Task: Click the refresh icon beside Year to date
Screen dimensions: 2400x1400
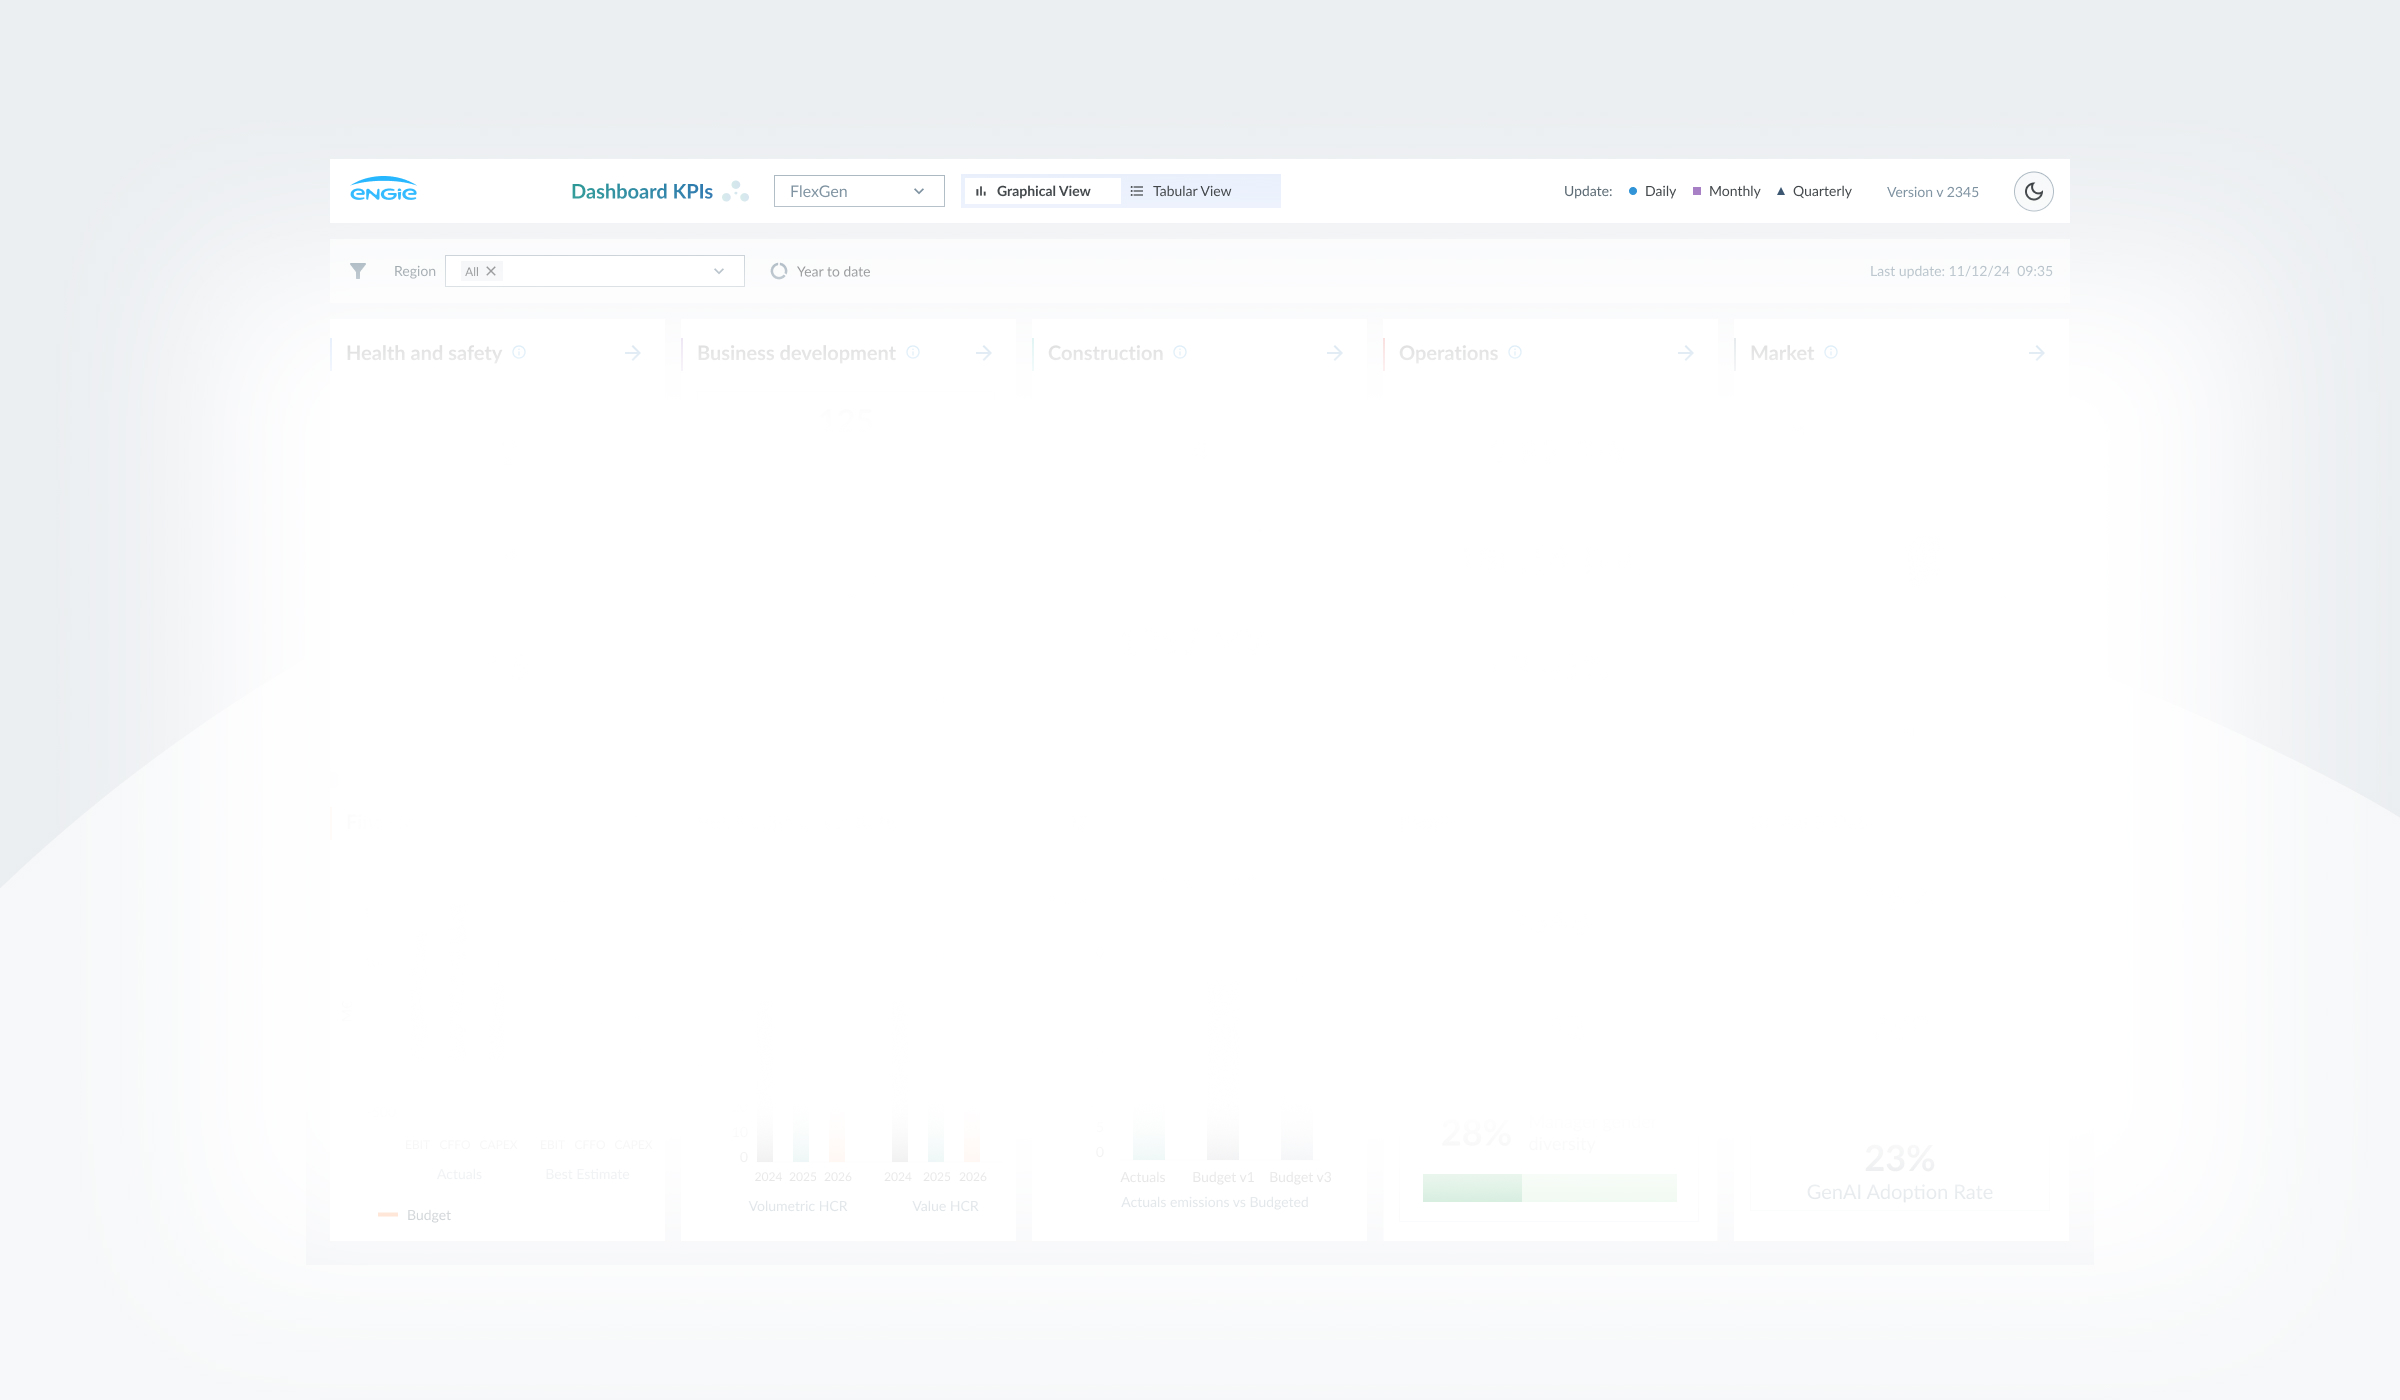Action: point(779,270)
